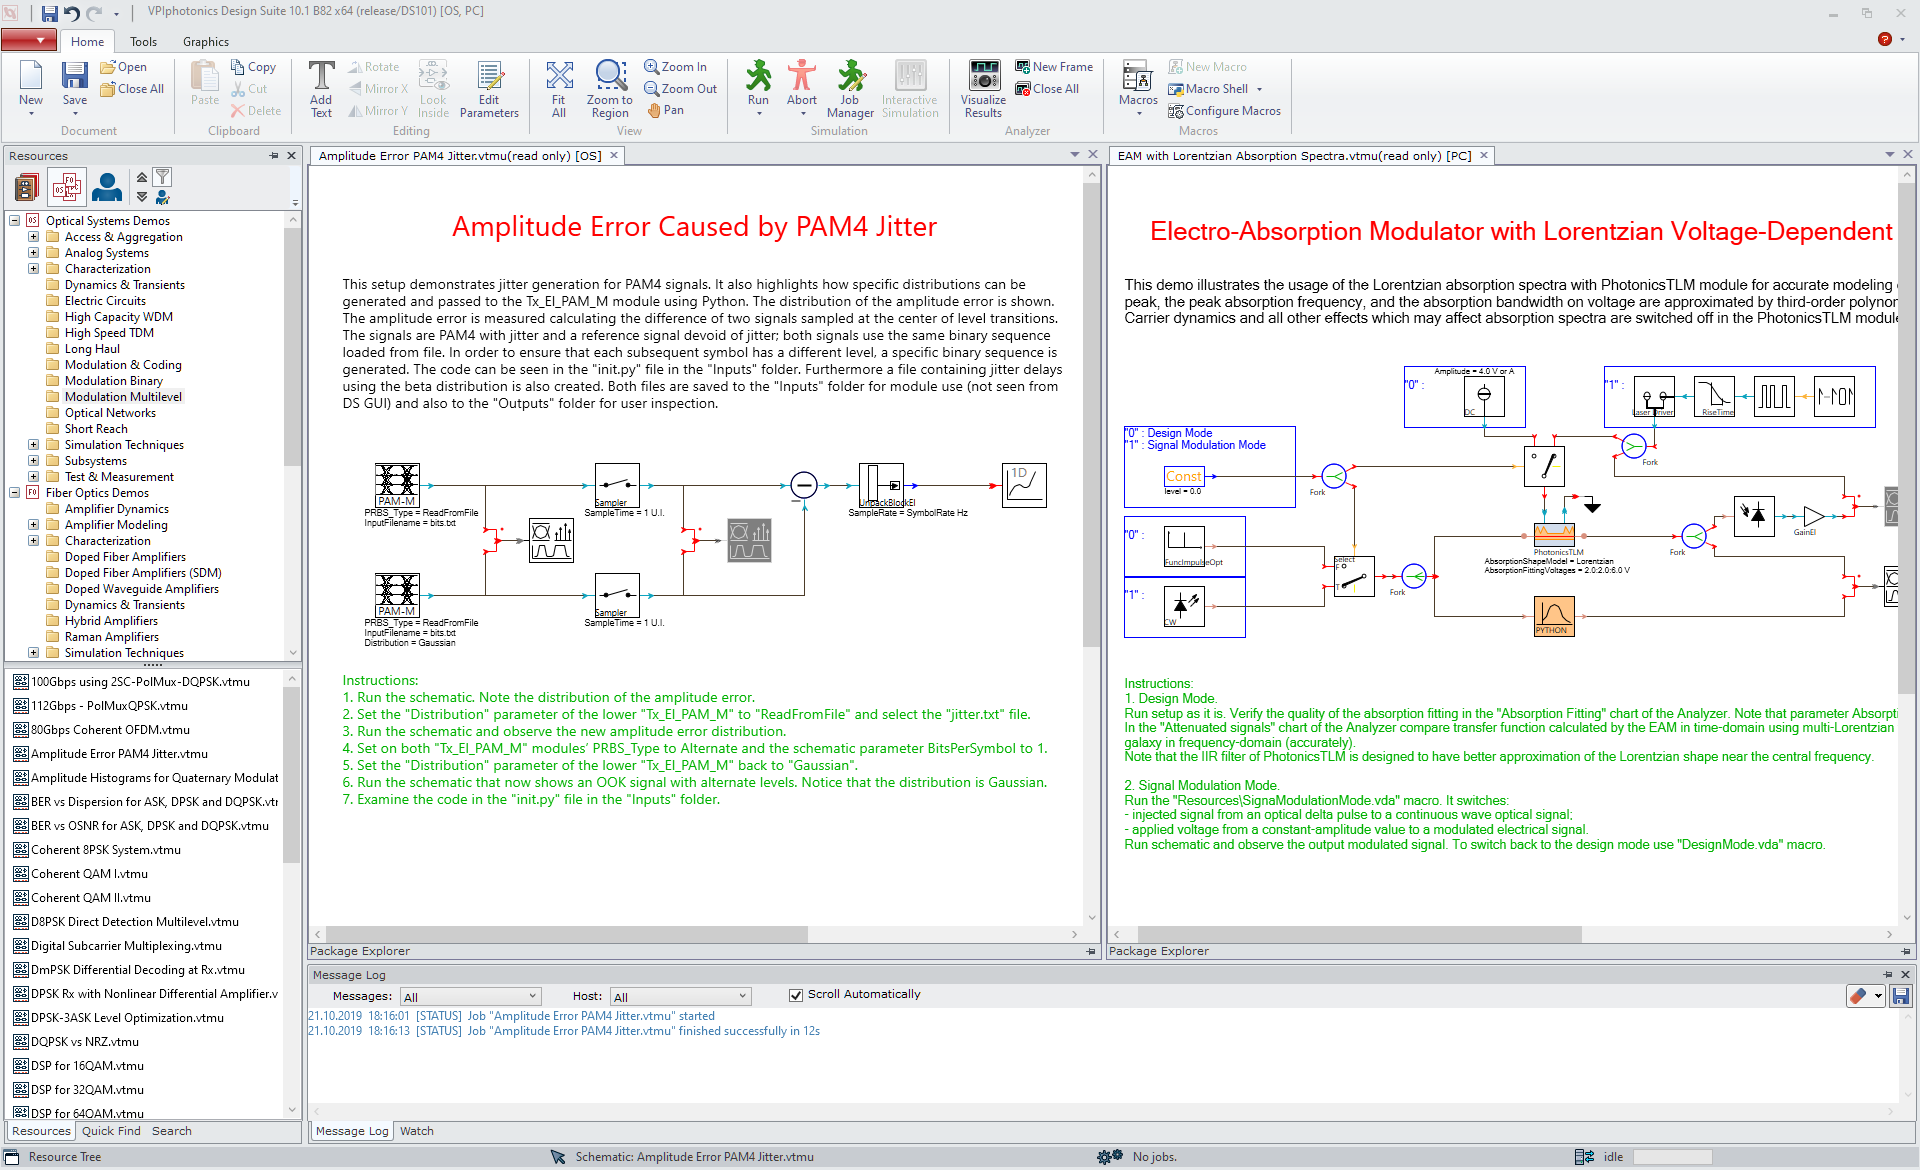This screenshot has height=1170, width=1920.
Task: Open Package Explorer in left schematic pane
Action: coord(360,951)
